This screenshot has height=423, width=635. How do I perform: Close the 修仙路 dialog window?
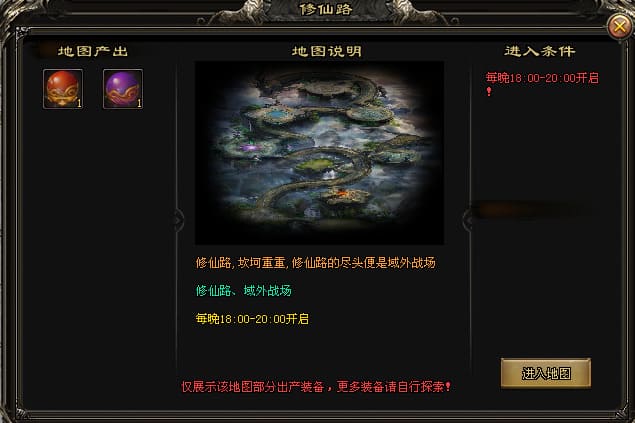click(x=619, y=27)
